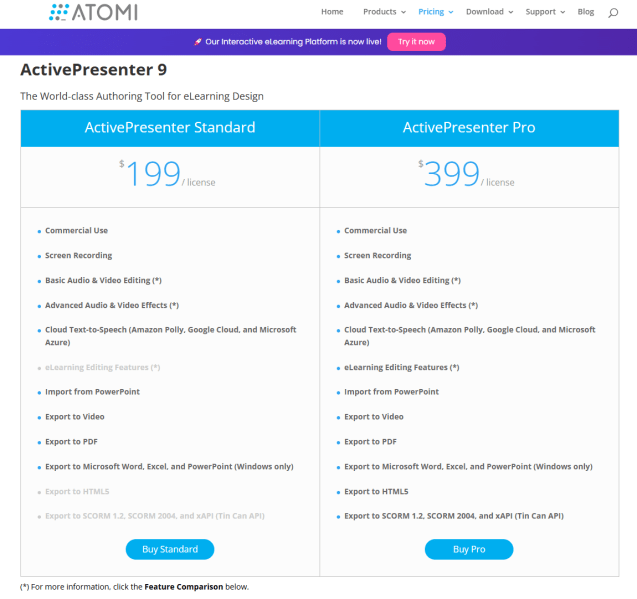
Task: Click the ActivePresenter 9 heading
Action: coord(94,70)
